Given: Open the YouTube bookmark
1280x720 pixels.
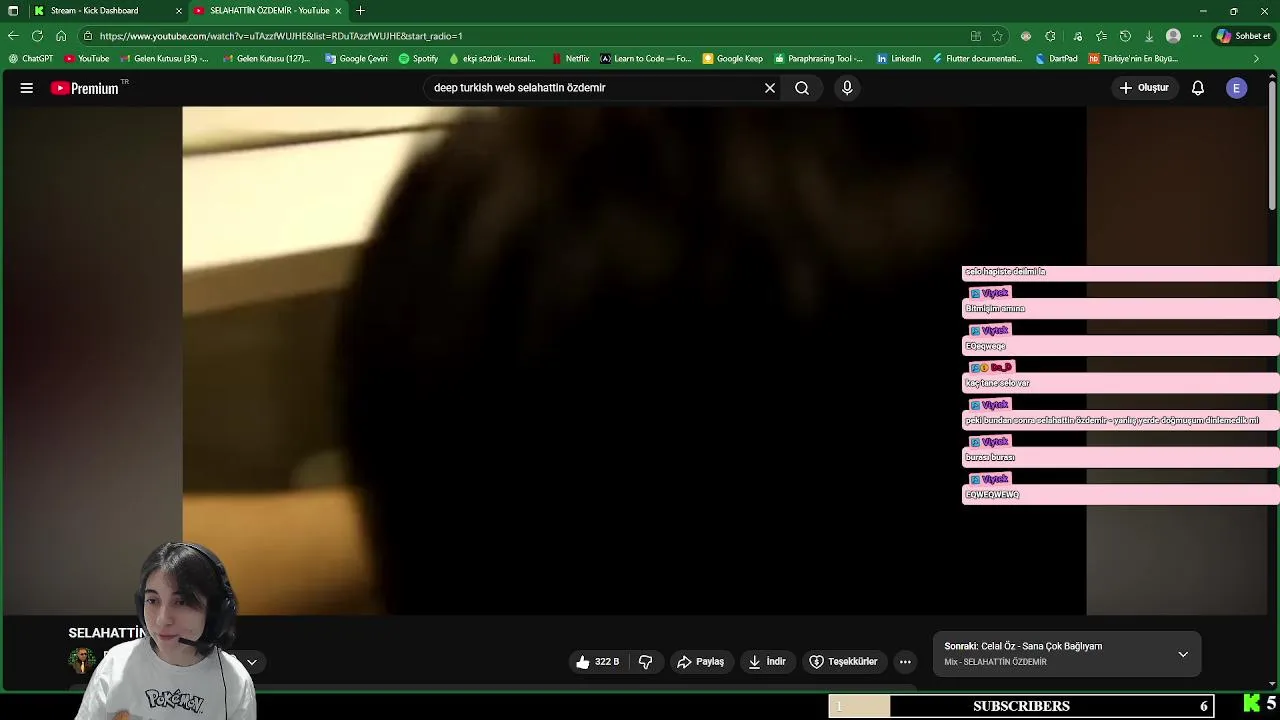Looking at the screenshot, I should pyautogui.click(x=86, y=59).
